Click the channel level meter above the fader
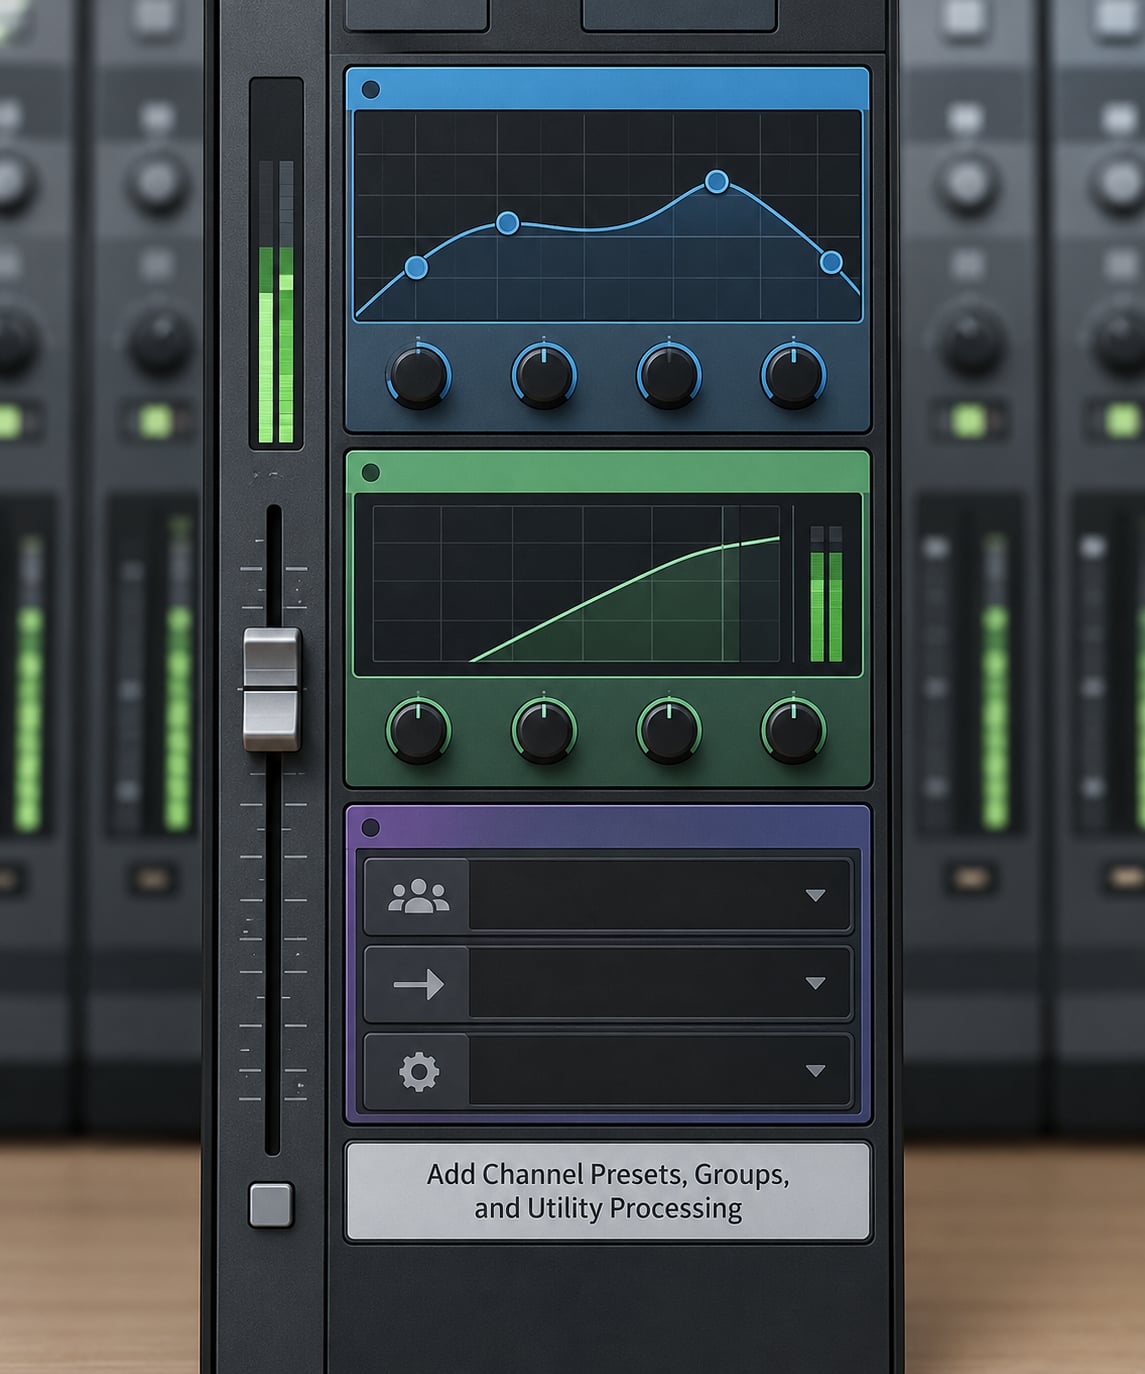Image resolution: width=1145 pixels, height=1374 pixels. click(x=276, y=263)
